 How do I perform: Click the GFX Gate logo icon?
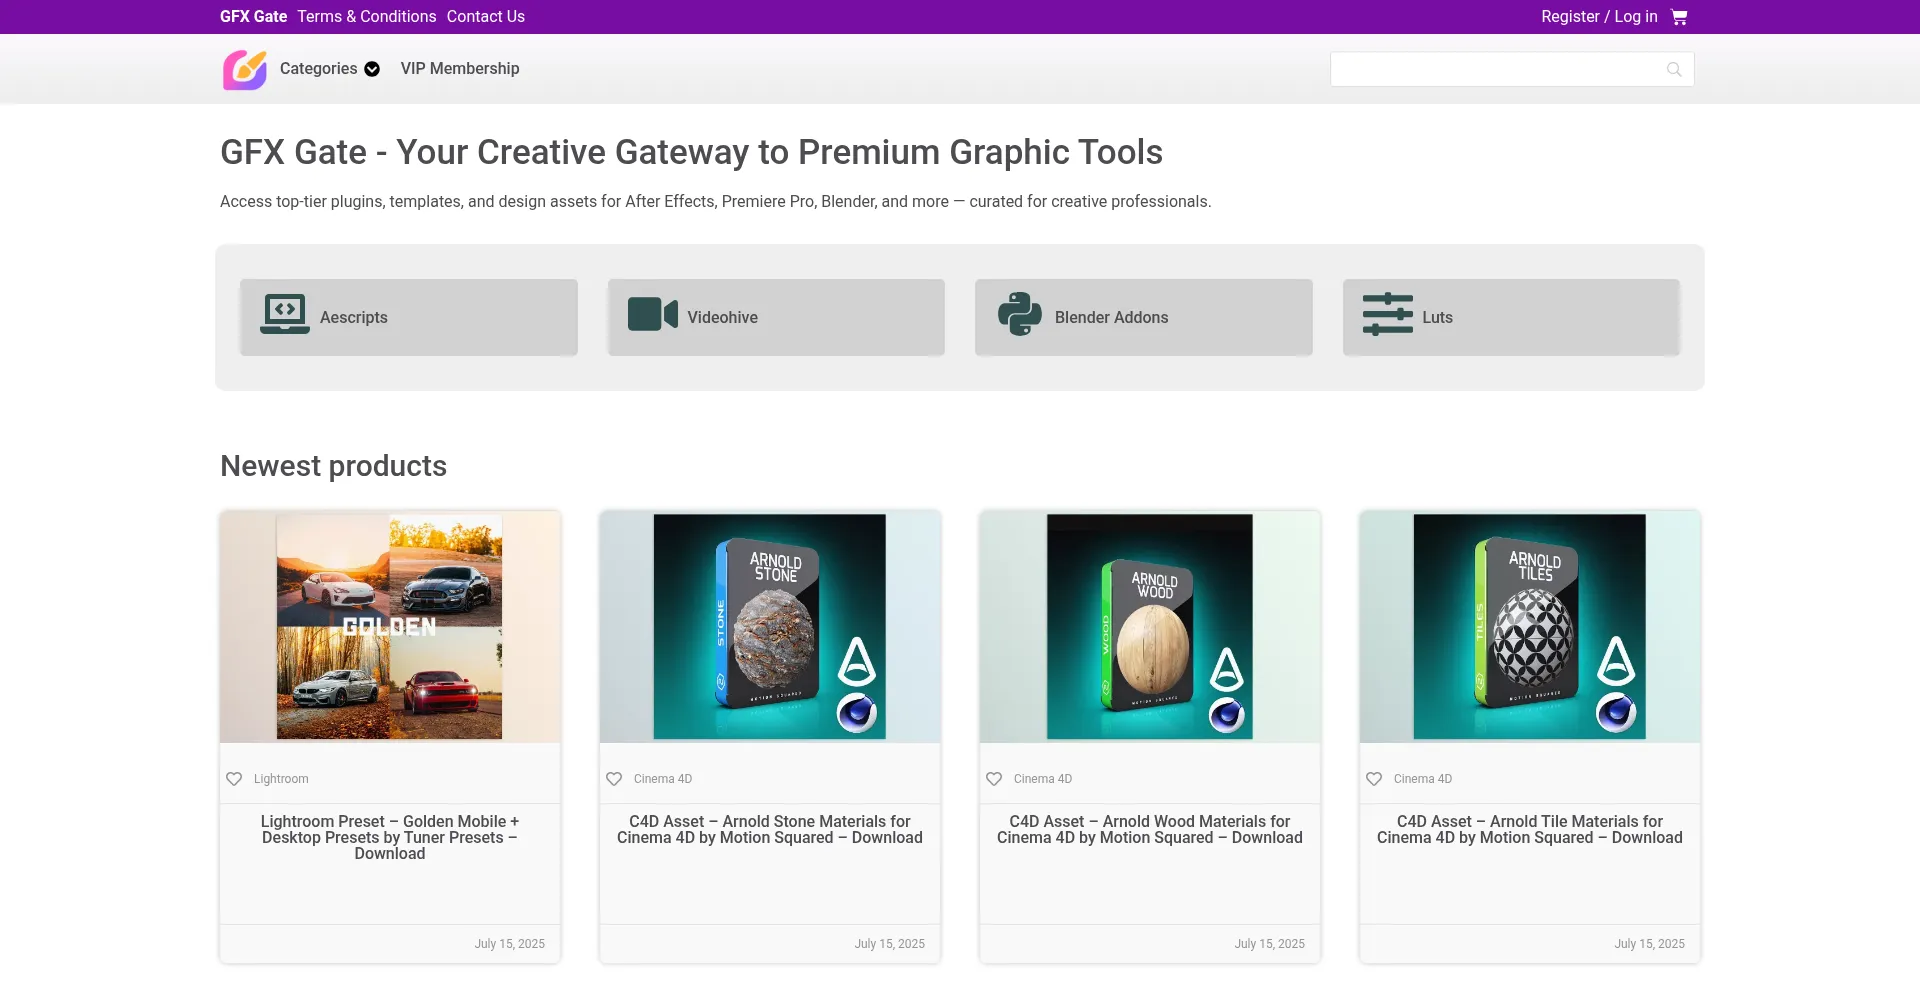tap(244, 70)
